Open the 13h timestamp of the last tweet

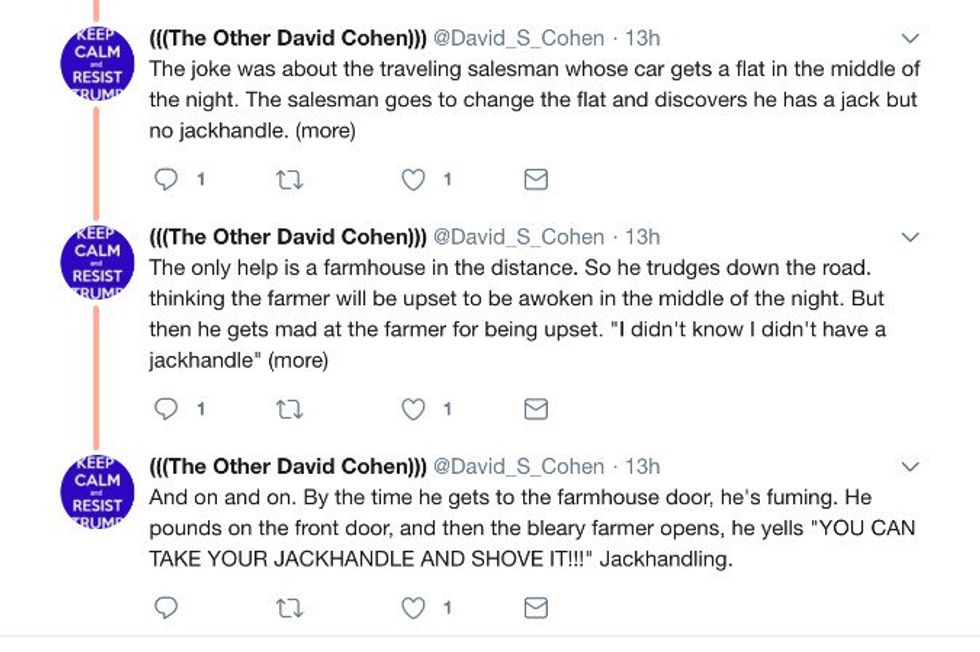642,467
